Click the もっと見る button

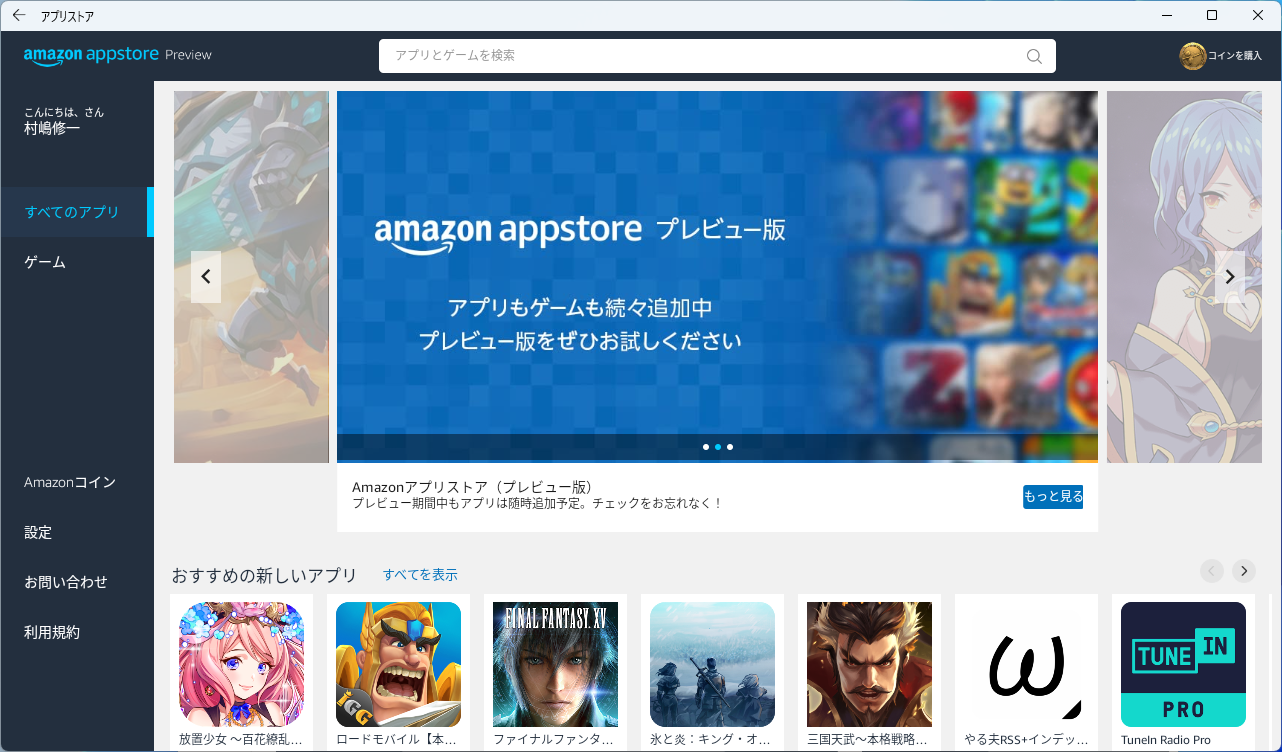coord(1053,497)
